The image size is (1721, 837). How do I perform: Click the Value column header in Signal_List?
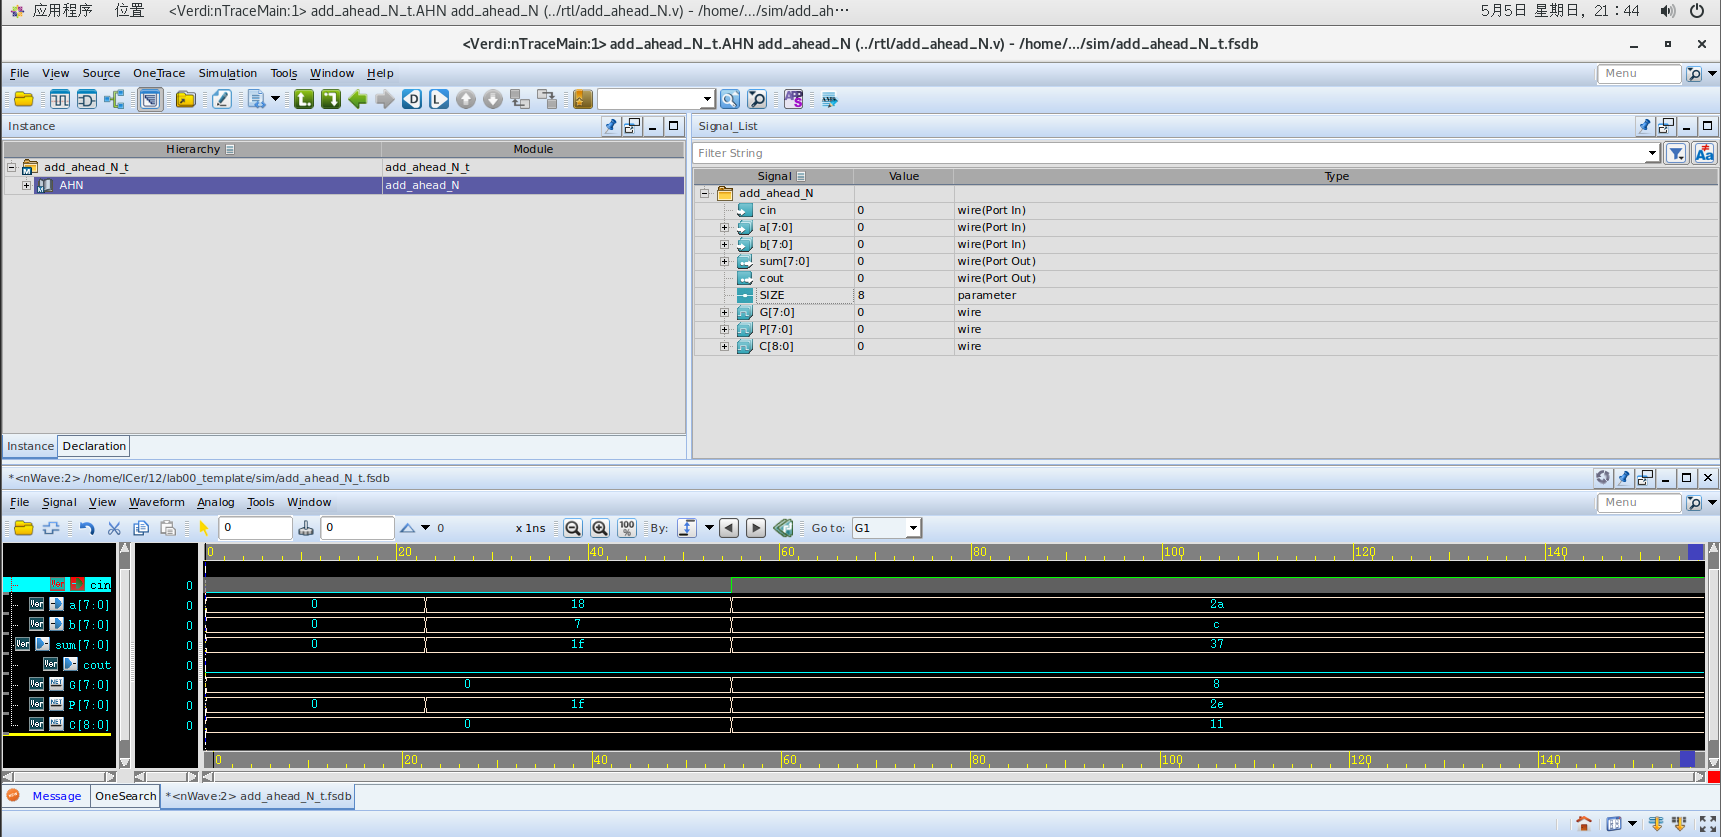[904, 176]
